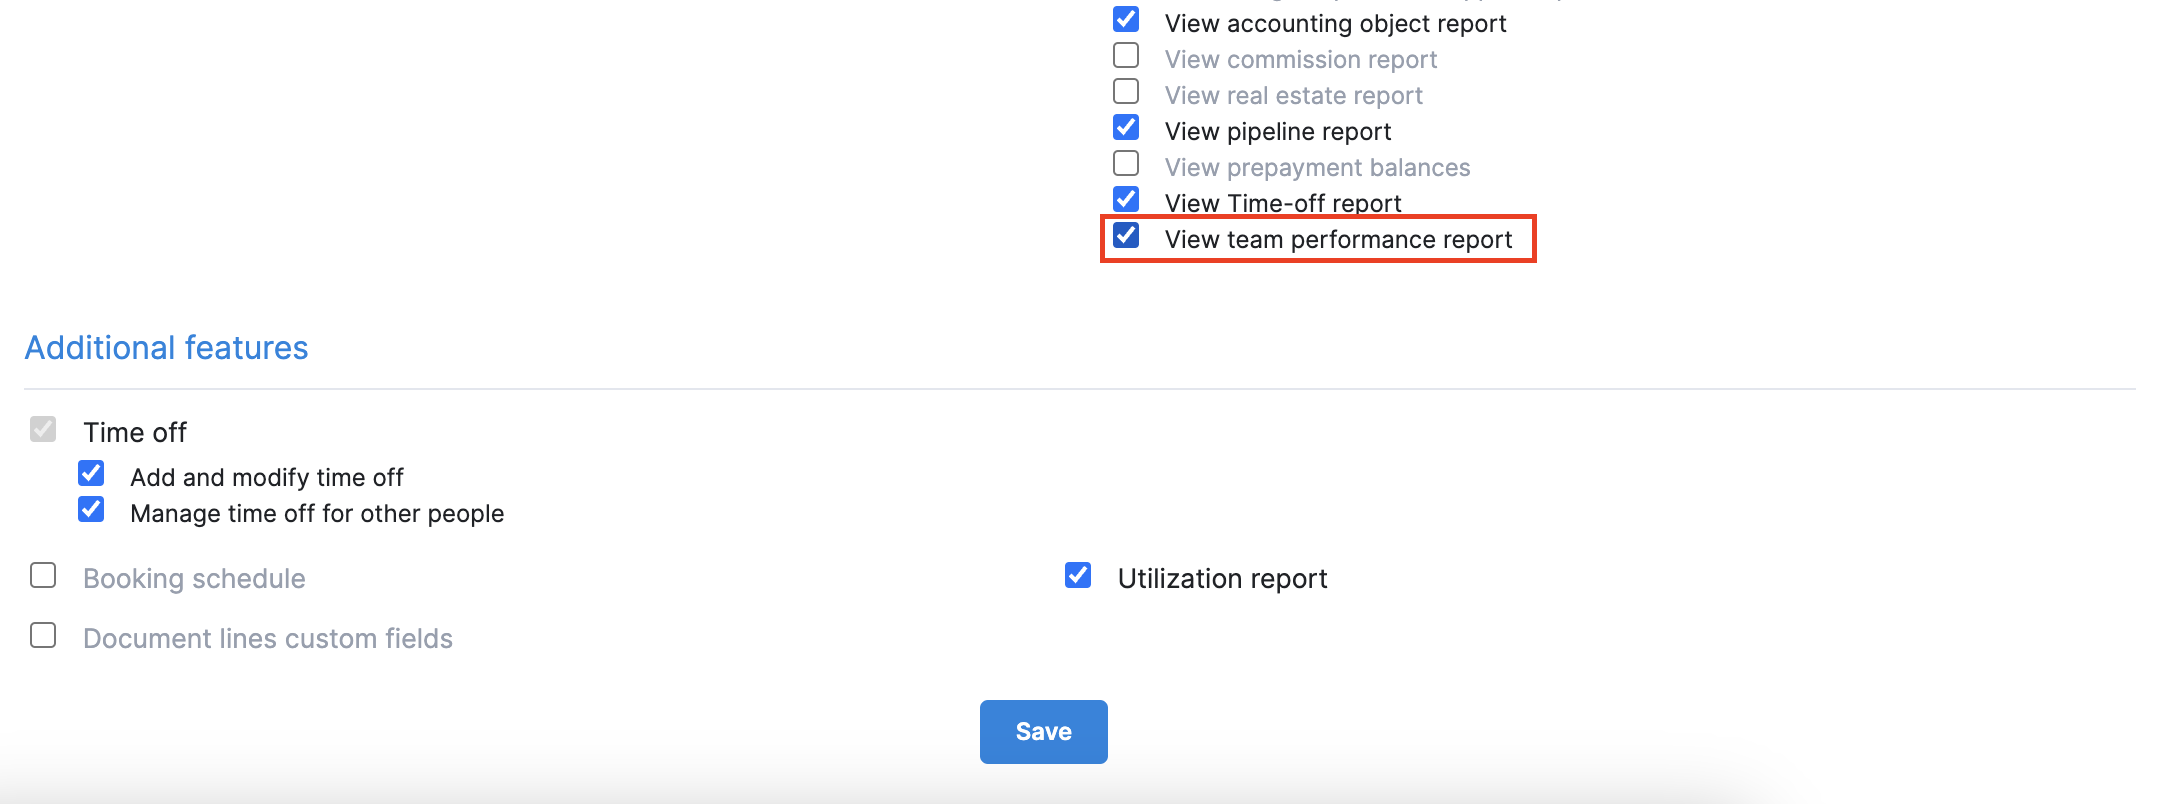Enable View prepayment balances checkbox
This screenshot has width=2160, height=804.
coord(1126,163)
